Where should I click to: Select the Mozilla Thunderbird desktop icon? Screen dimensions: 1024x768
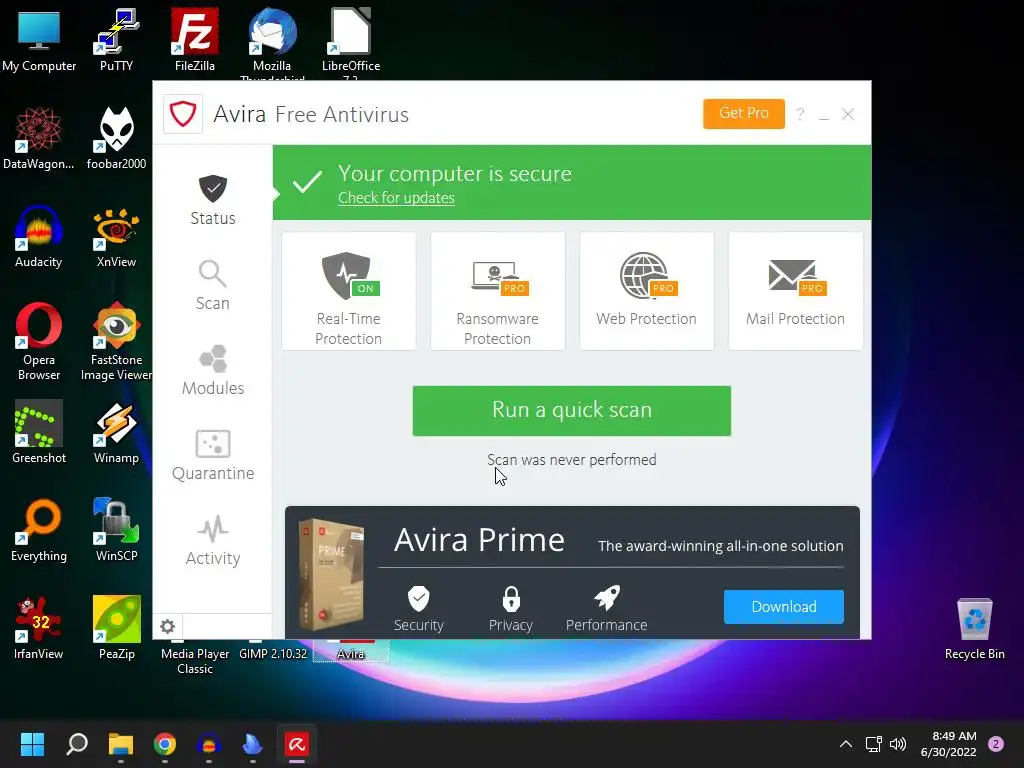pyautogui.click(x=272, y=43)
